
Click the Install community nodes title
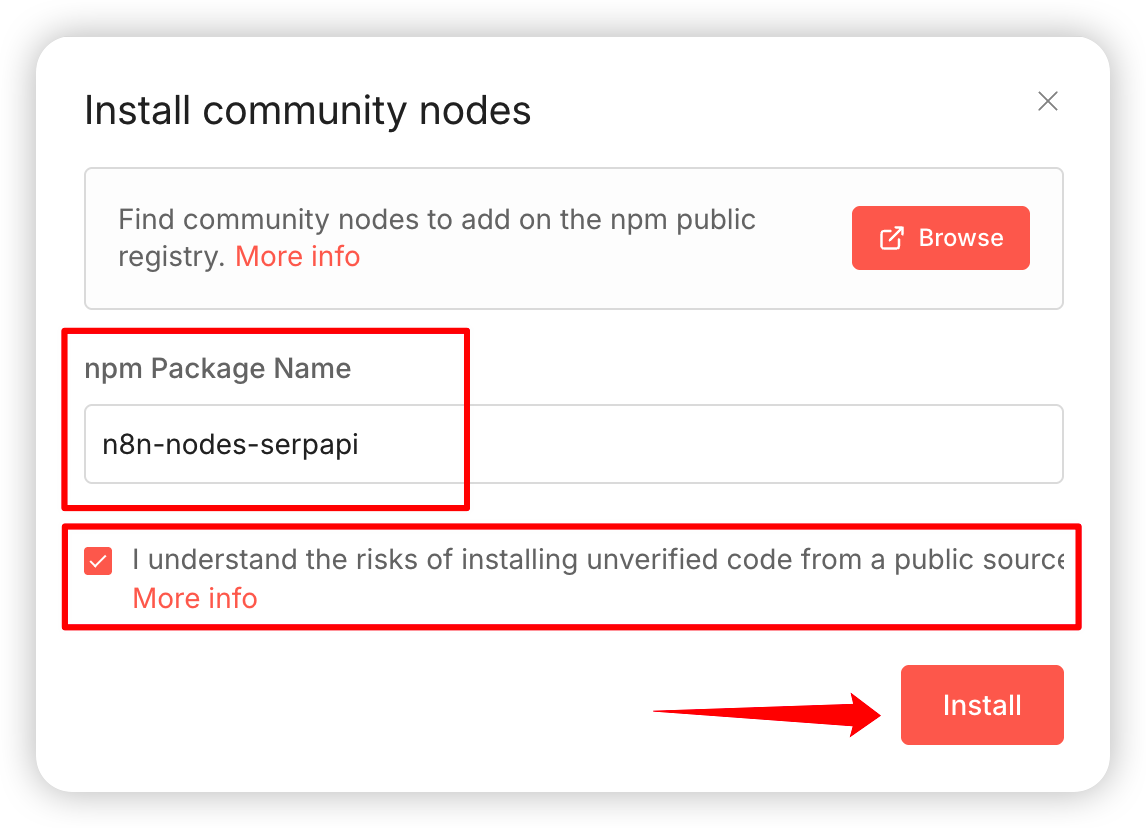[307, 110]
